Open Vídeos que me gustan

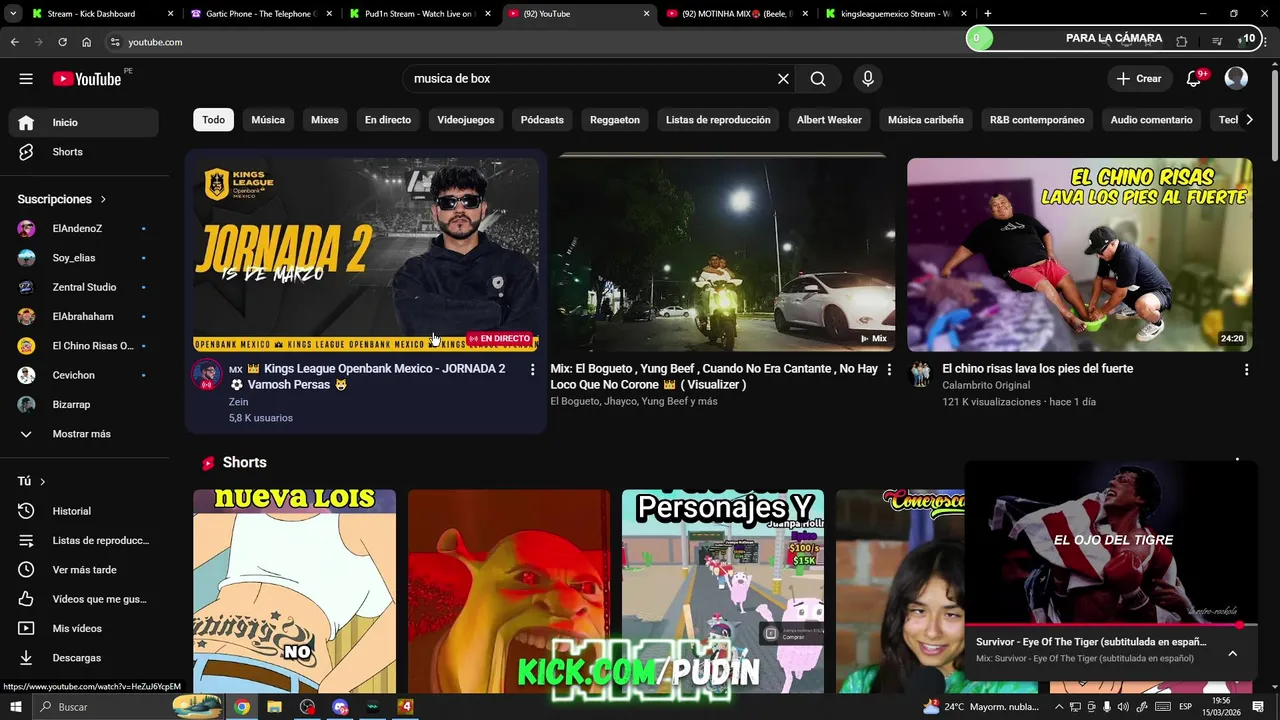84,599
